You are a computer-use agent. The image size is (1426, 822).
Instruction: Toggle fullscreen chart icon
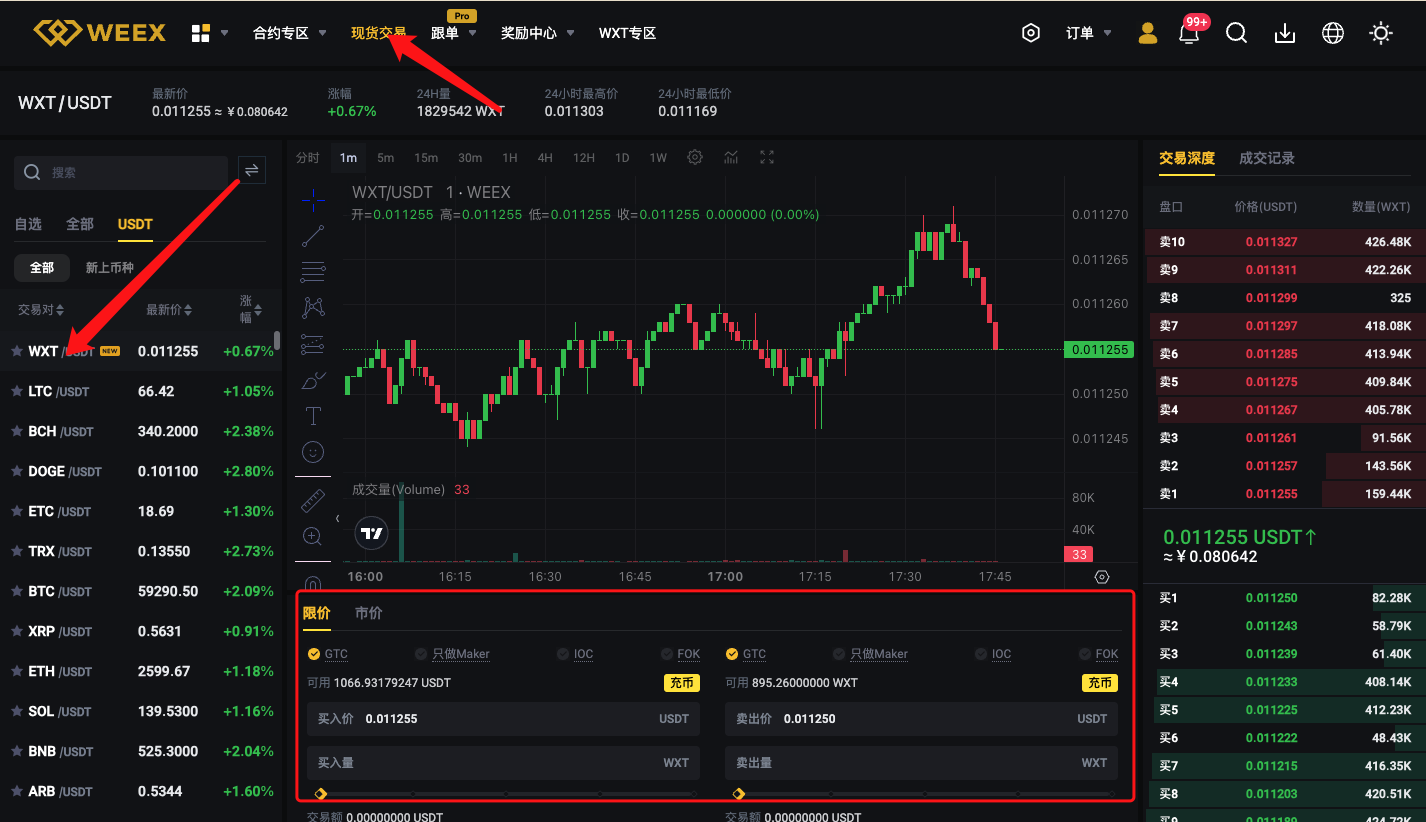coord(767,157)
